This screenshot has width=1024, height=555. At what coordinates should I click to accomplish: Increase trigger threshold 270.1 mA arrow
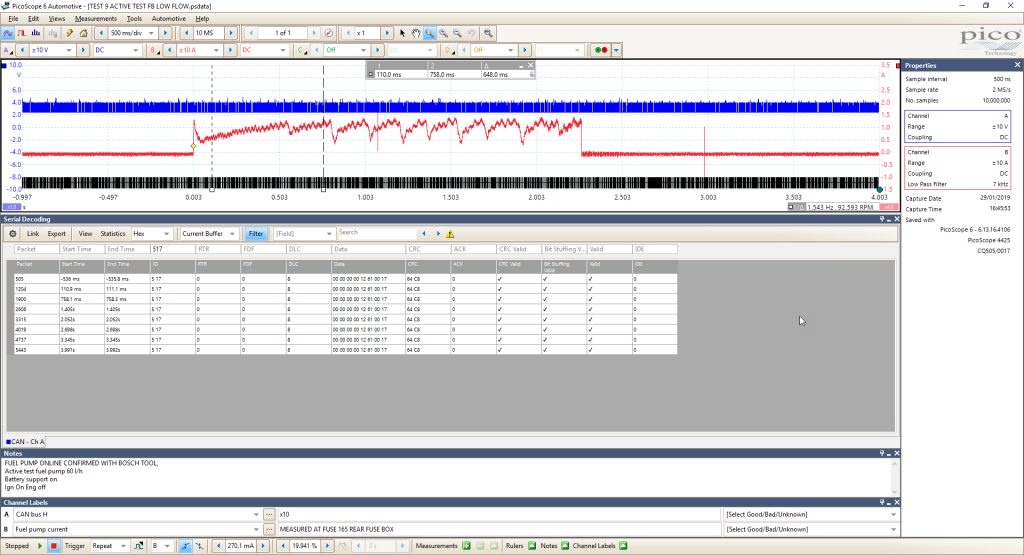tap(264, 546)
